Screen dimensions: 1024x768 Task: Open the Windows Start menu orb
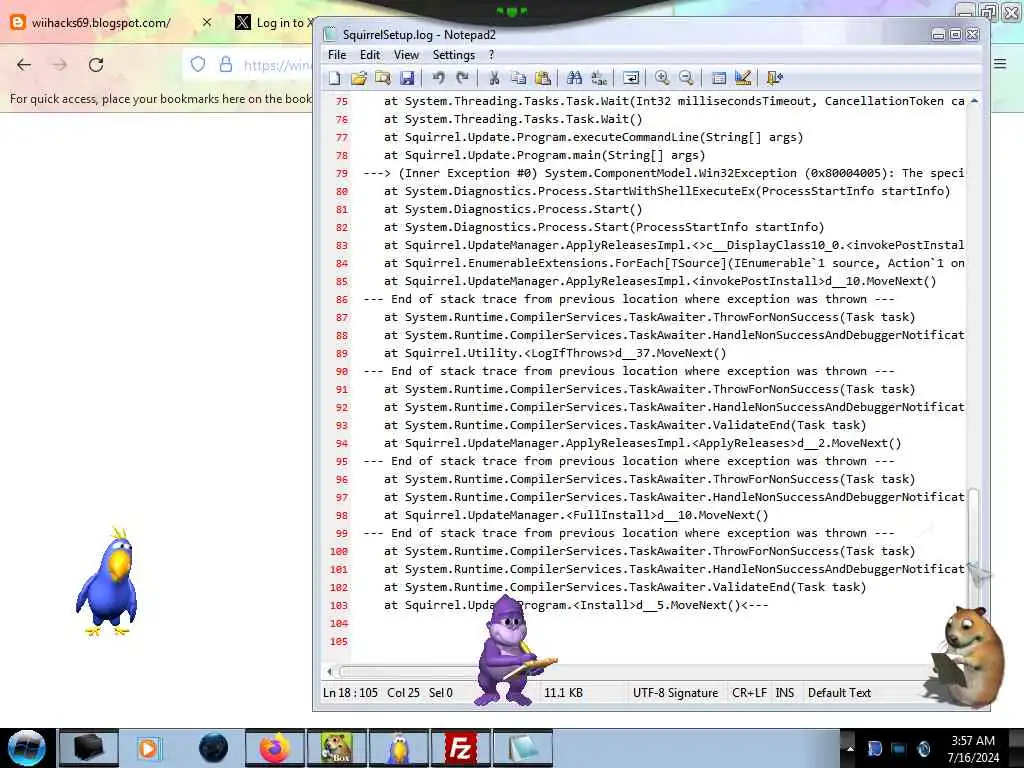27,748
